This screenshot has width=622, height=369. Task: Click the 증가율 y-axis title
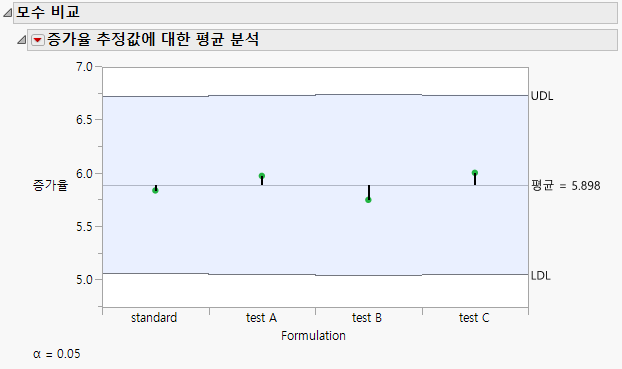(50, 185)
